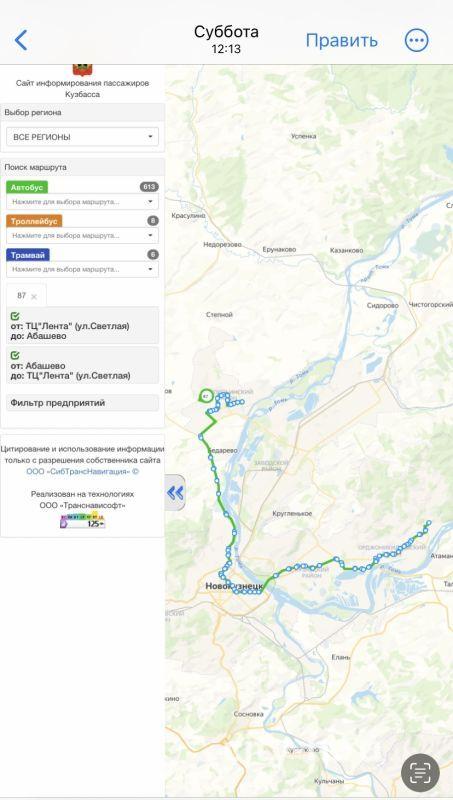Viewport: 453px width, 800px height.
Task: Open the ВСЕ РЕГИОНЫ region dropdown
Action: click(x=82, y=137)
